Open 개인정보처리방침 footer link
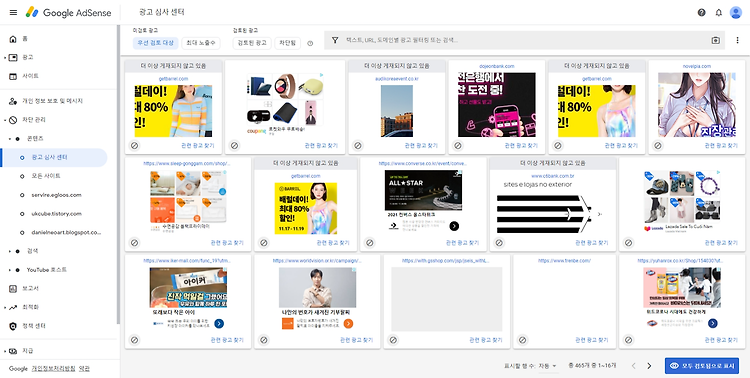750x378 pixels. [54, 368]
